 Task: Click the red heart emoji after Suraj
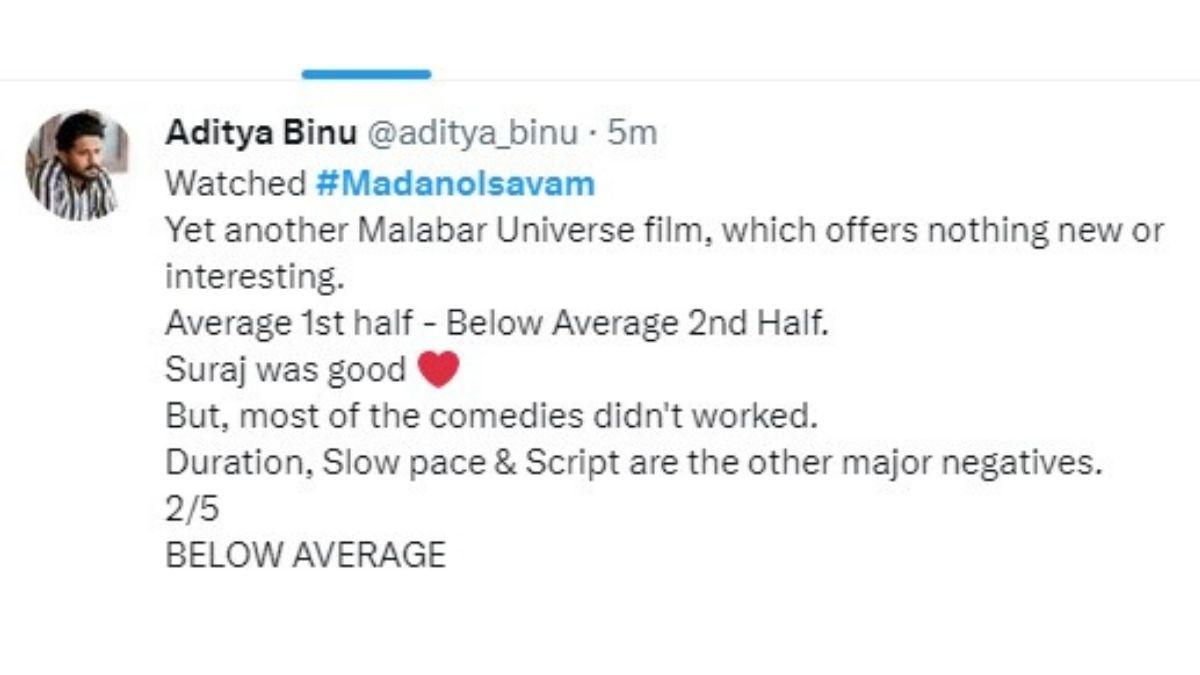436,371
